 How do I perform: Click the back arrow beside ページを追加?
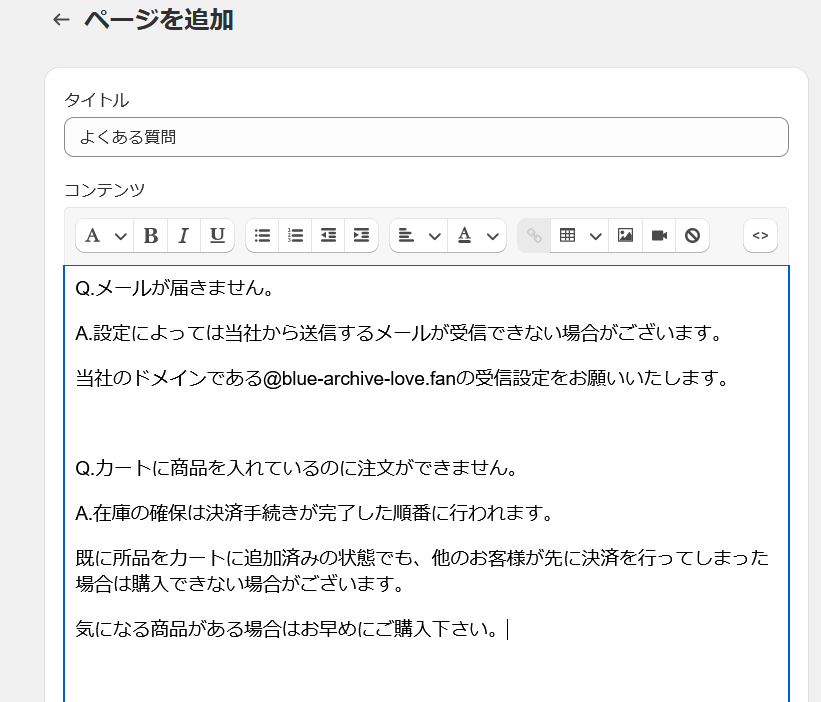(62, 20)
